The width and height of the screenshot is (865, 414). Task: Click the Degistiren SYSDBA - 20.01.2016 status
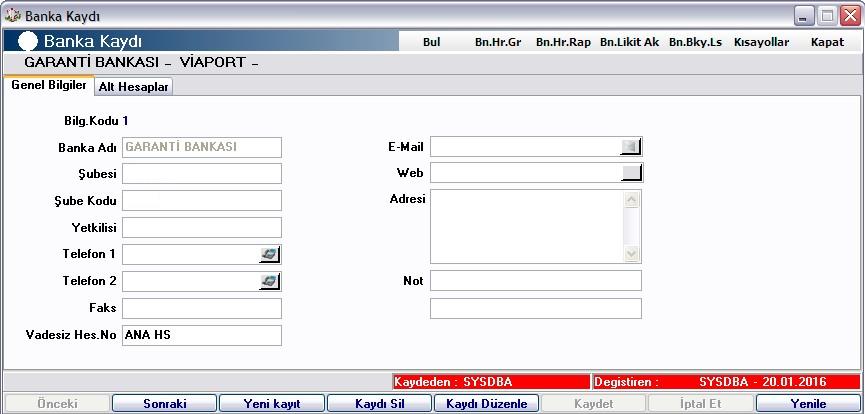[x=727, y=382]
